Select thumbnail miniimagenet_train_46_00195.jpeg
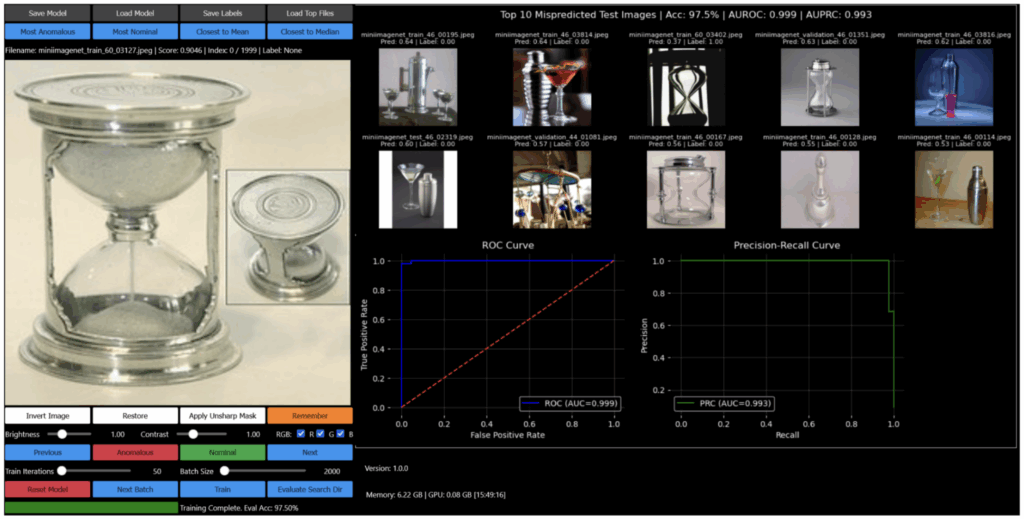 [x=418, y=87]
